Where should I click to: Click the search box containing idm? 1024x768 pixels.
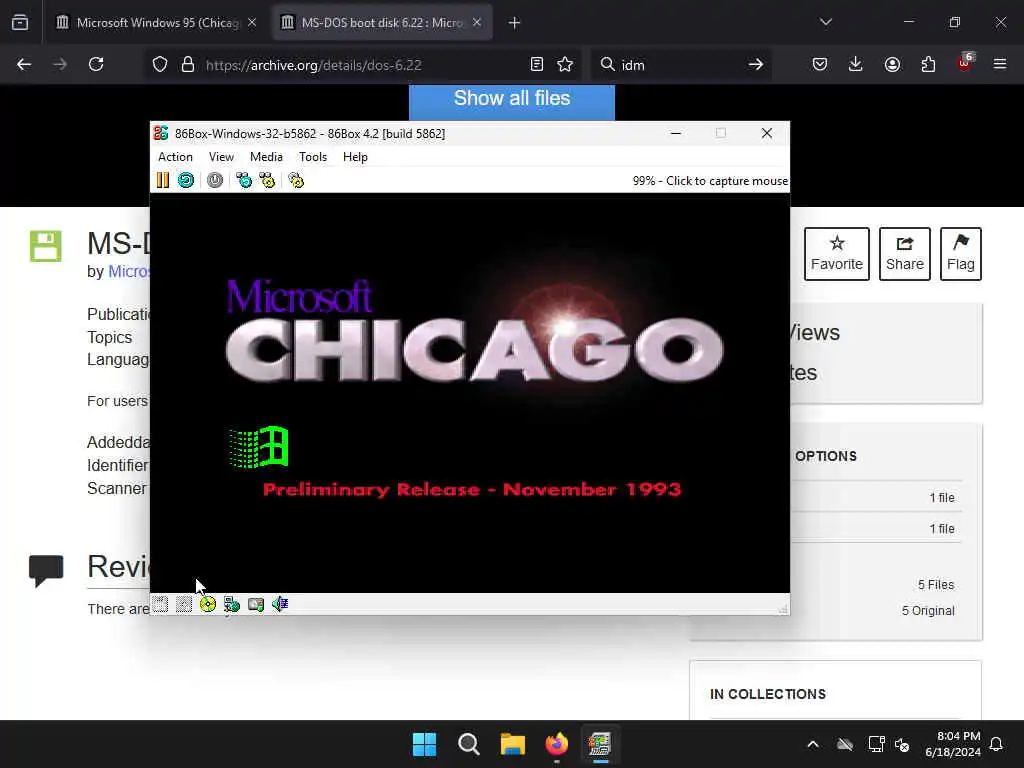(679, 65)
